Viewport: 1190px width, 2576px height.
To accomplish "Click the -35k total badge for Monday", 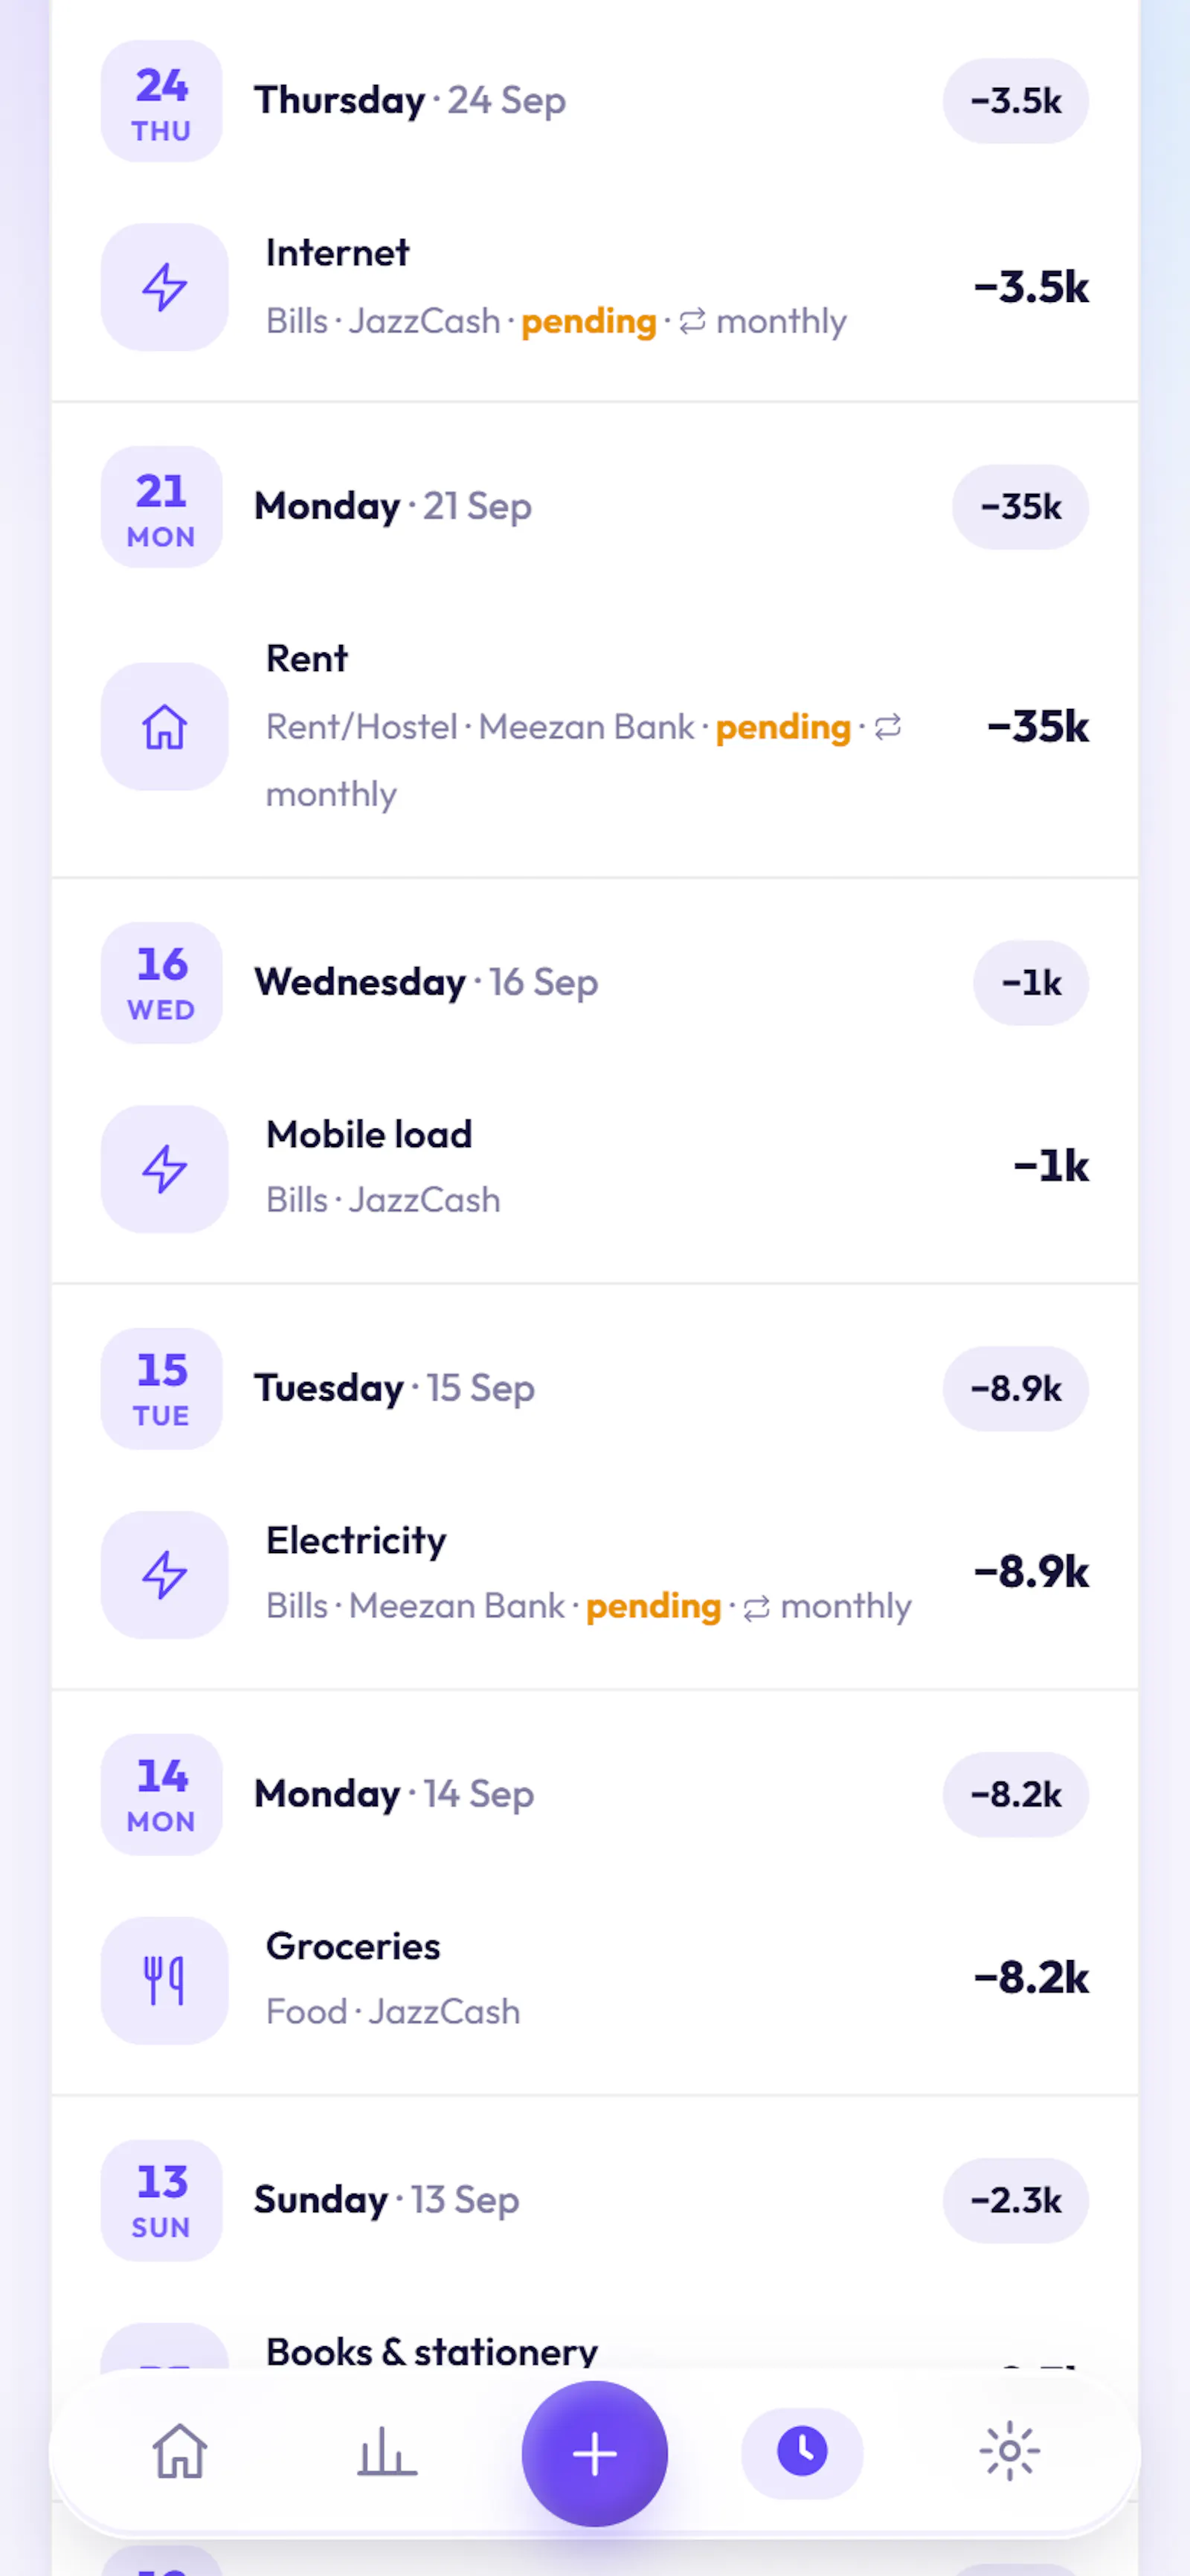I will click(1020, 507).
